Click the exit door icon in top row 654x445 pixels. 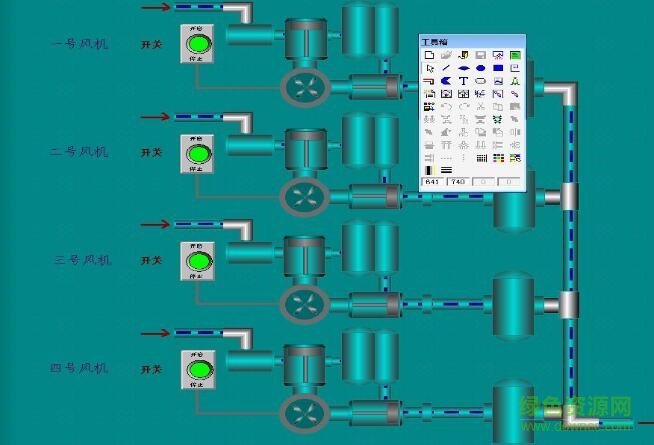pos(463,55)
